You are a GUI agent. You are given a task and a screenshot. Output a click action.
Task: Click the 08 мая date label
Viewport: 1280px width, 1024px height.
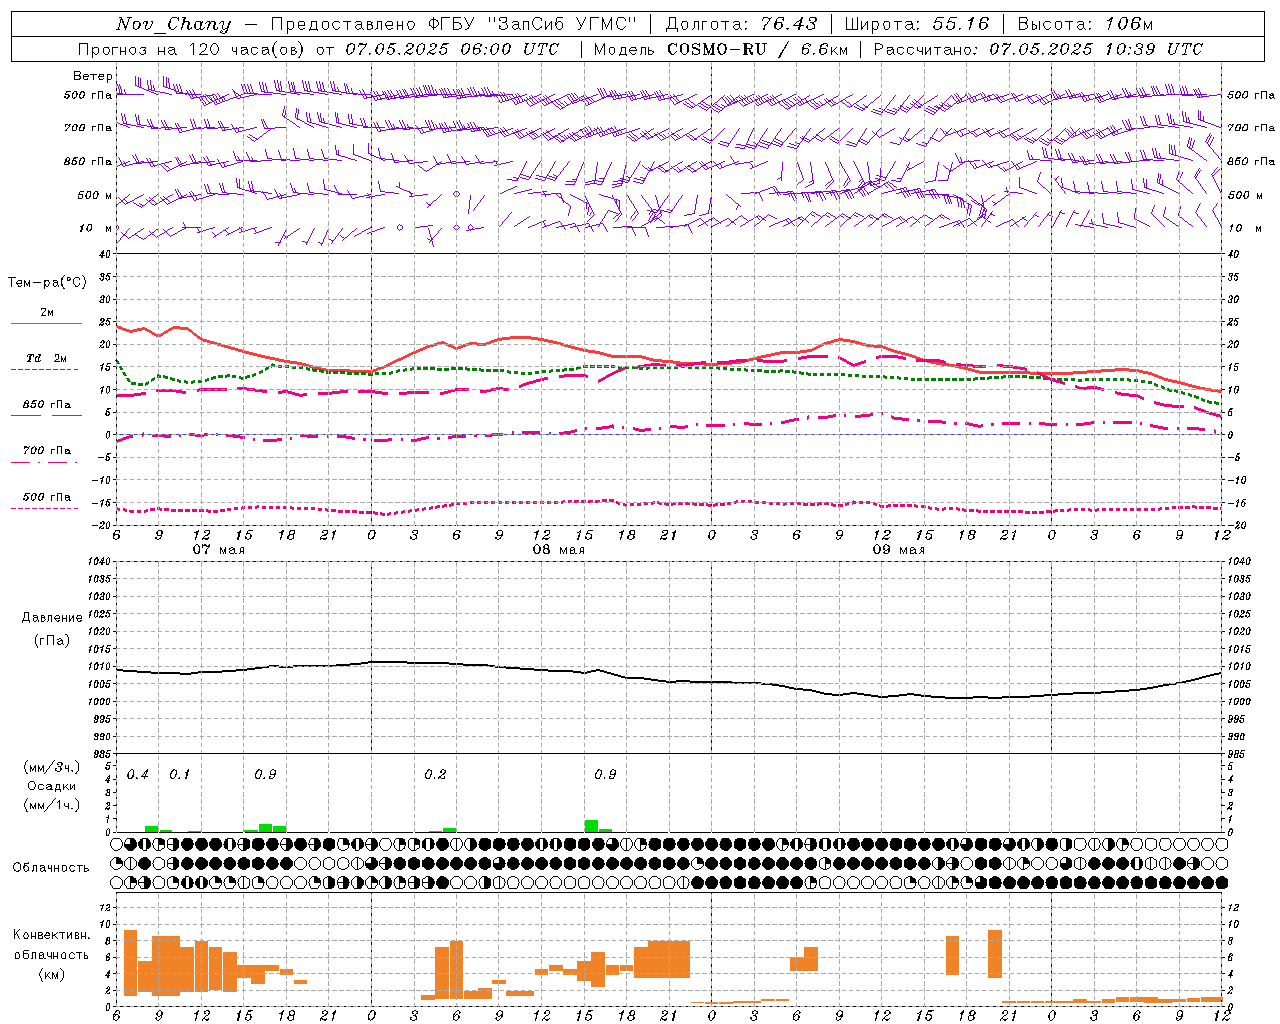(x=558, y=550)
